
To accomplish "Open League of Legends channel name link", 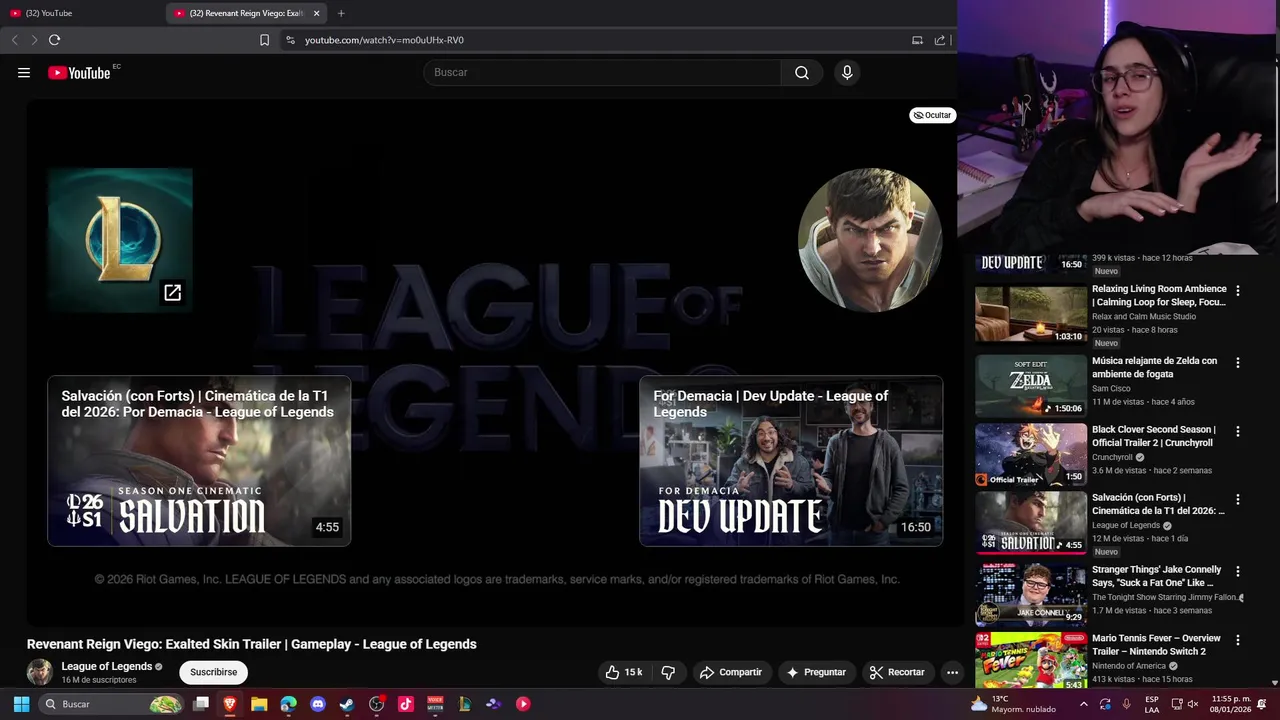I will [x=107, y=666].
